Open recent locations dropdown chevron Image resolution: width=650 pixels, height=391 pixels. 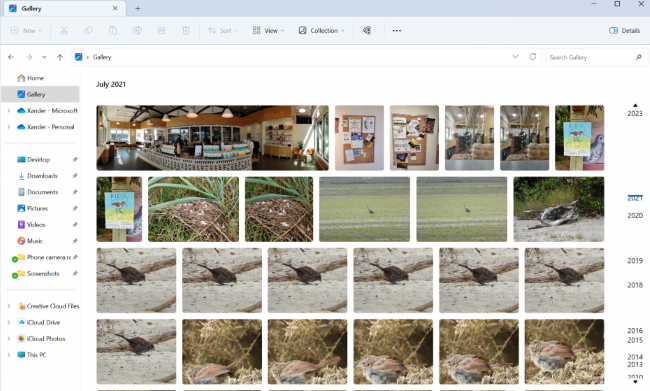[44, 57]
